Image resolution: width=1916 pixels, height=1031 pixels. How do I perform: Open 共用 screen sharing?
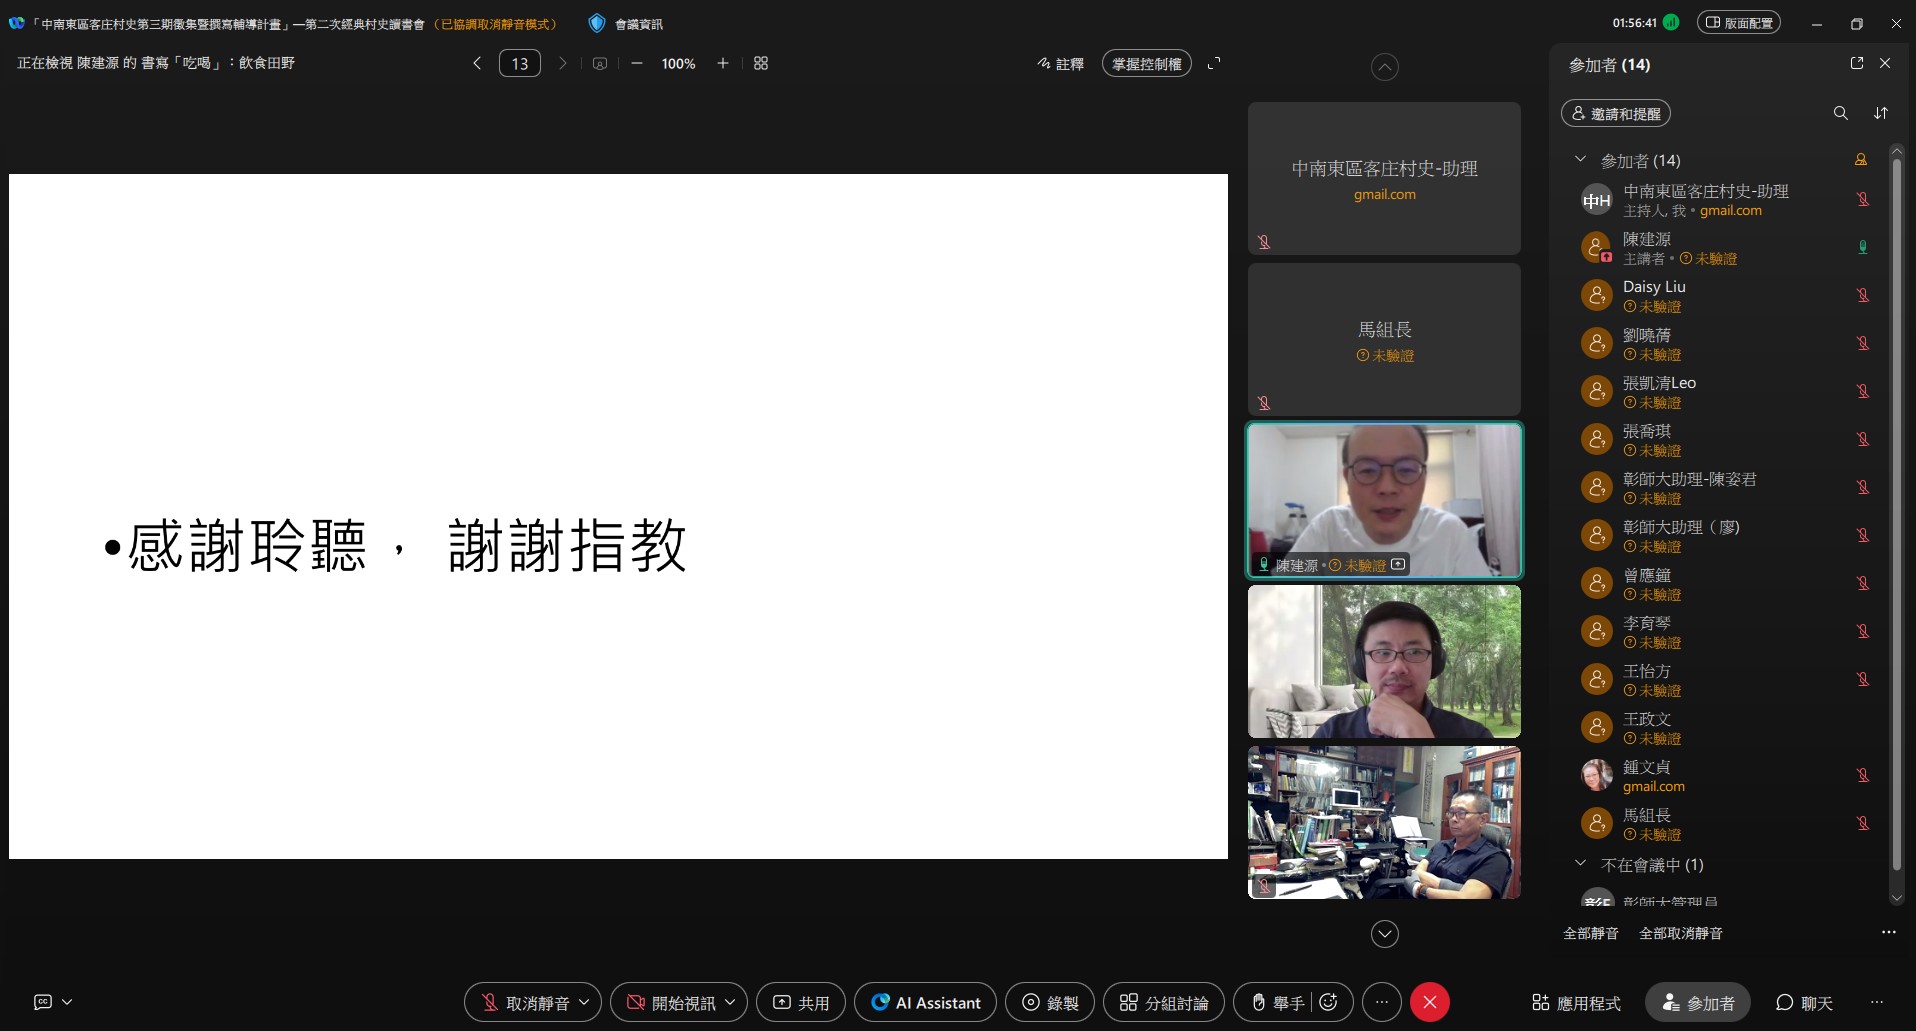pos(799,1002)
